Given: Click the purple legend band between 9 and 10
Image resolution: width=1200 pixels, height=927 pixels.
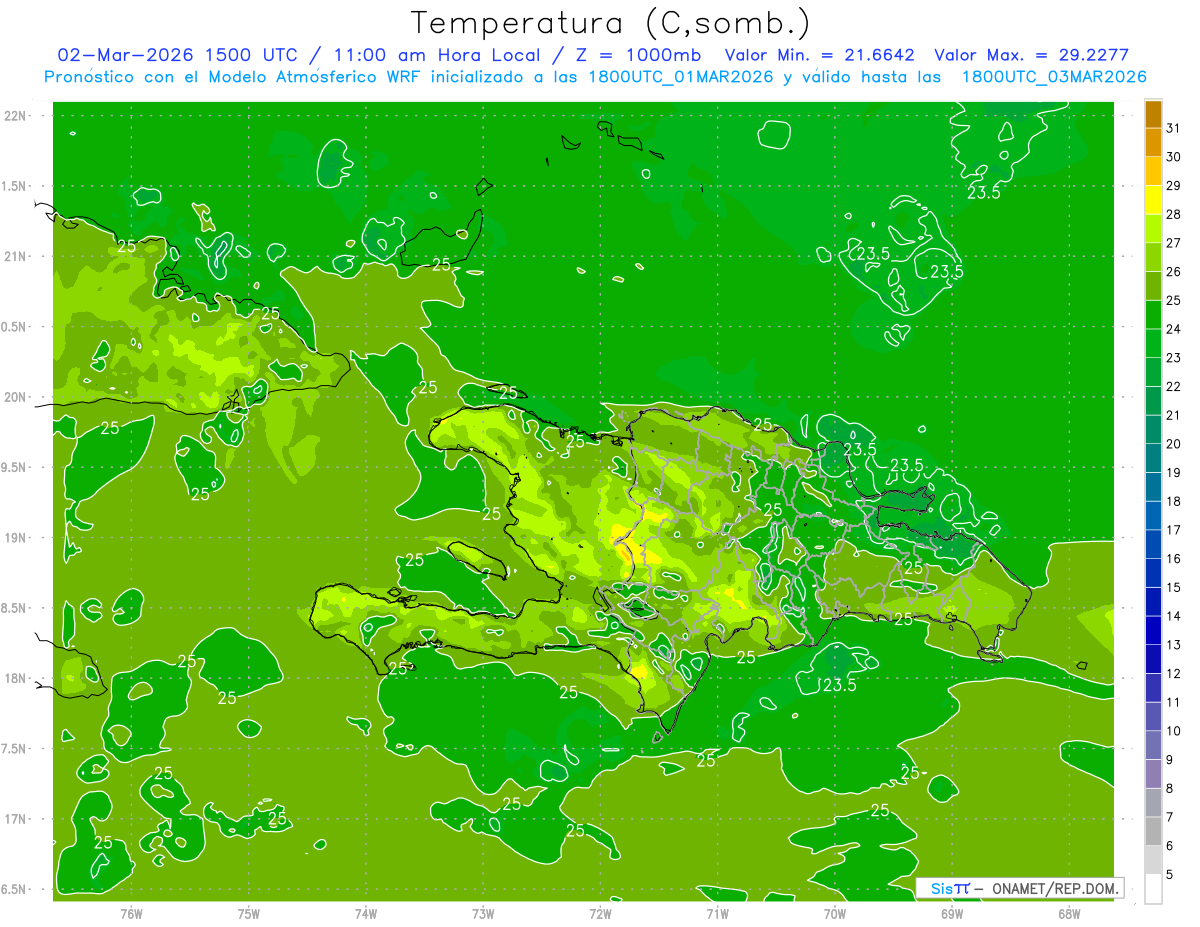Looking at the screenshot, I should click(1153, 745).
